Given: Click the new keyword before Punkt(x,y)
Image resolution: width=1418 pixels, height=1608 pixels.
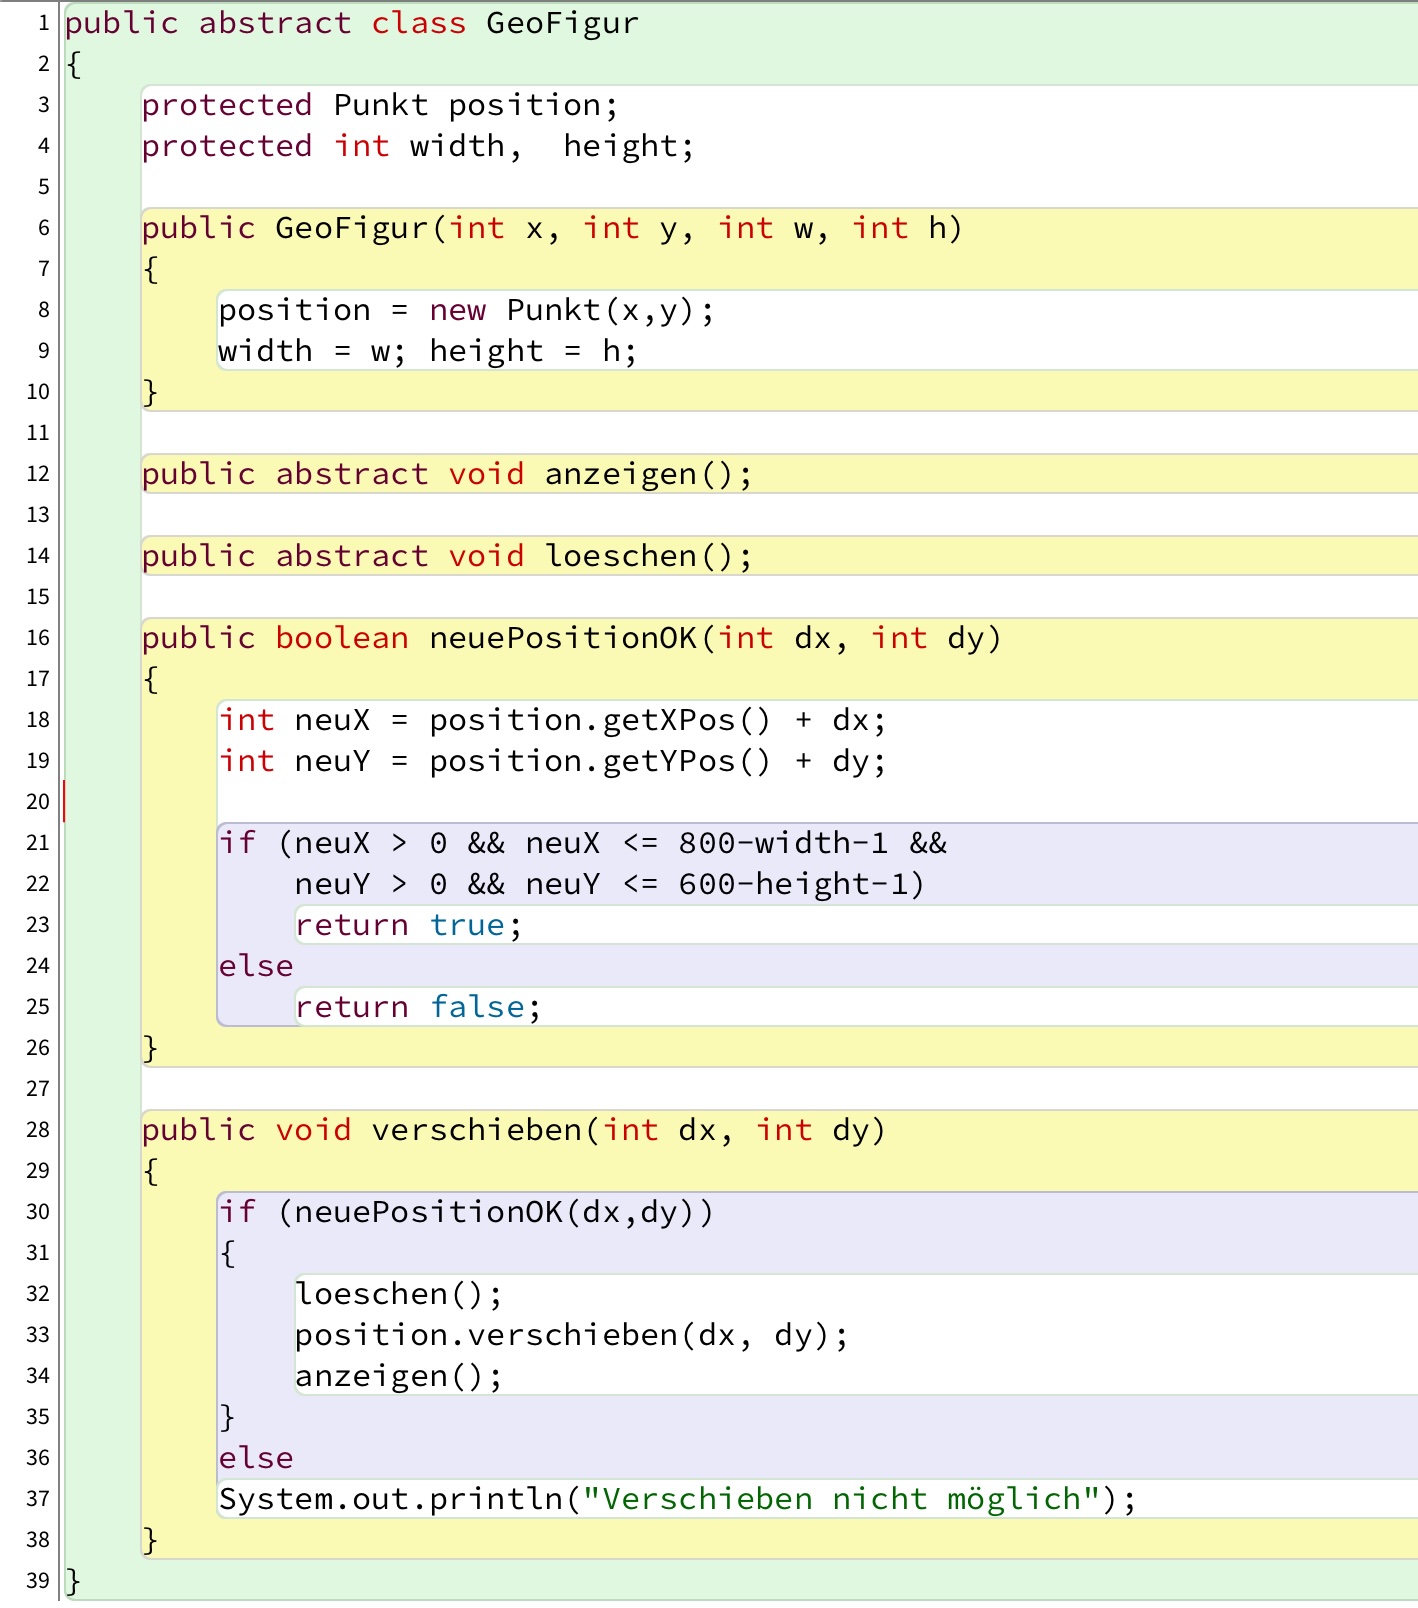Looking at the screenshot, I should [x=457, y=310].
